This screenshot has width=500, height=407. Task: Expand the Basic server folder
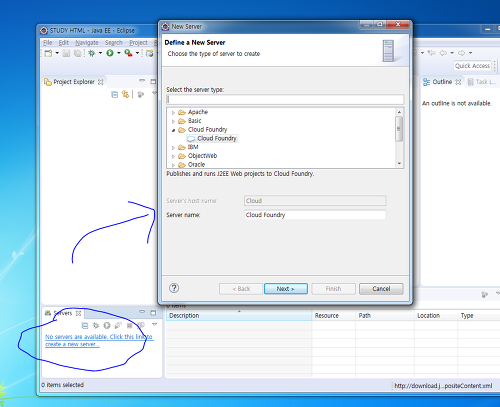point(173,121)
